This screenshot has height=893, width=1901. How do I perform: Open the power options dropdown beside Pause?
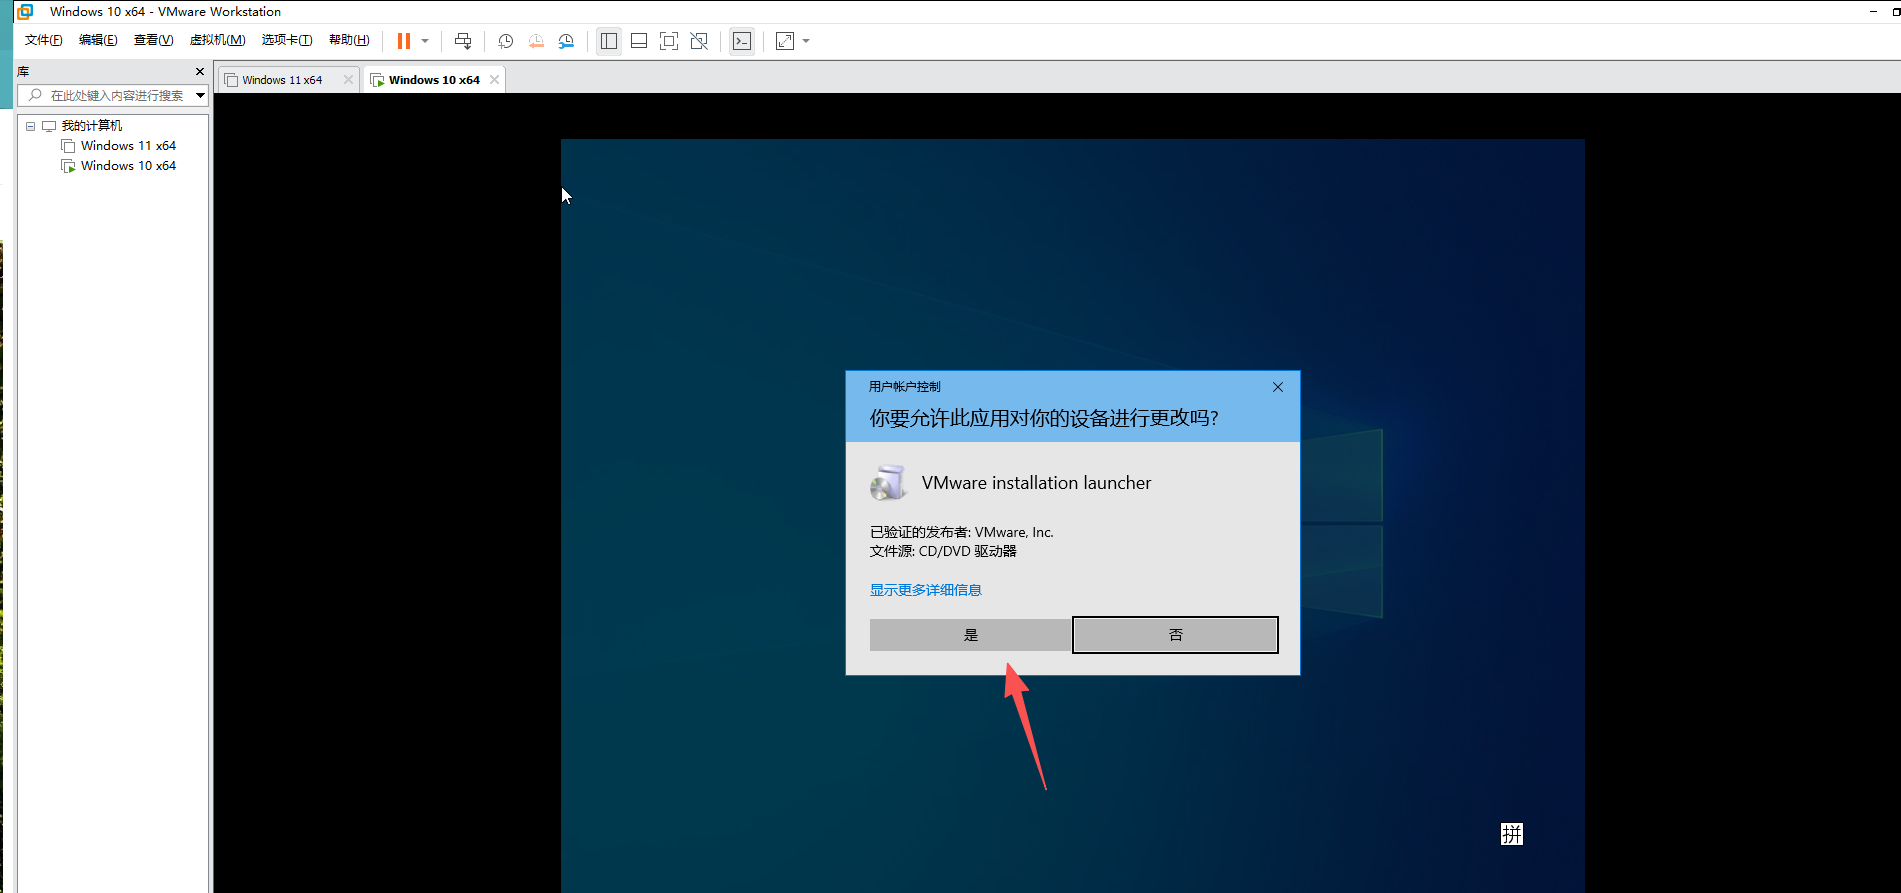(425, 41)
